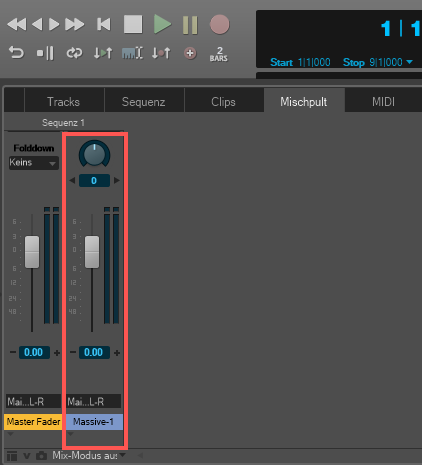
Task: Click the pan knob on the Massive-1 channel
Action: (x=94, y=154)
